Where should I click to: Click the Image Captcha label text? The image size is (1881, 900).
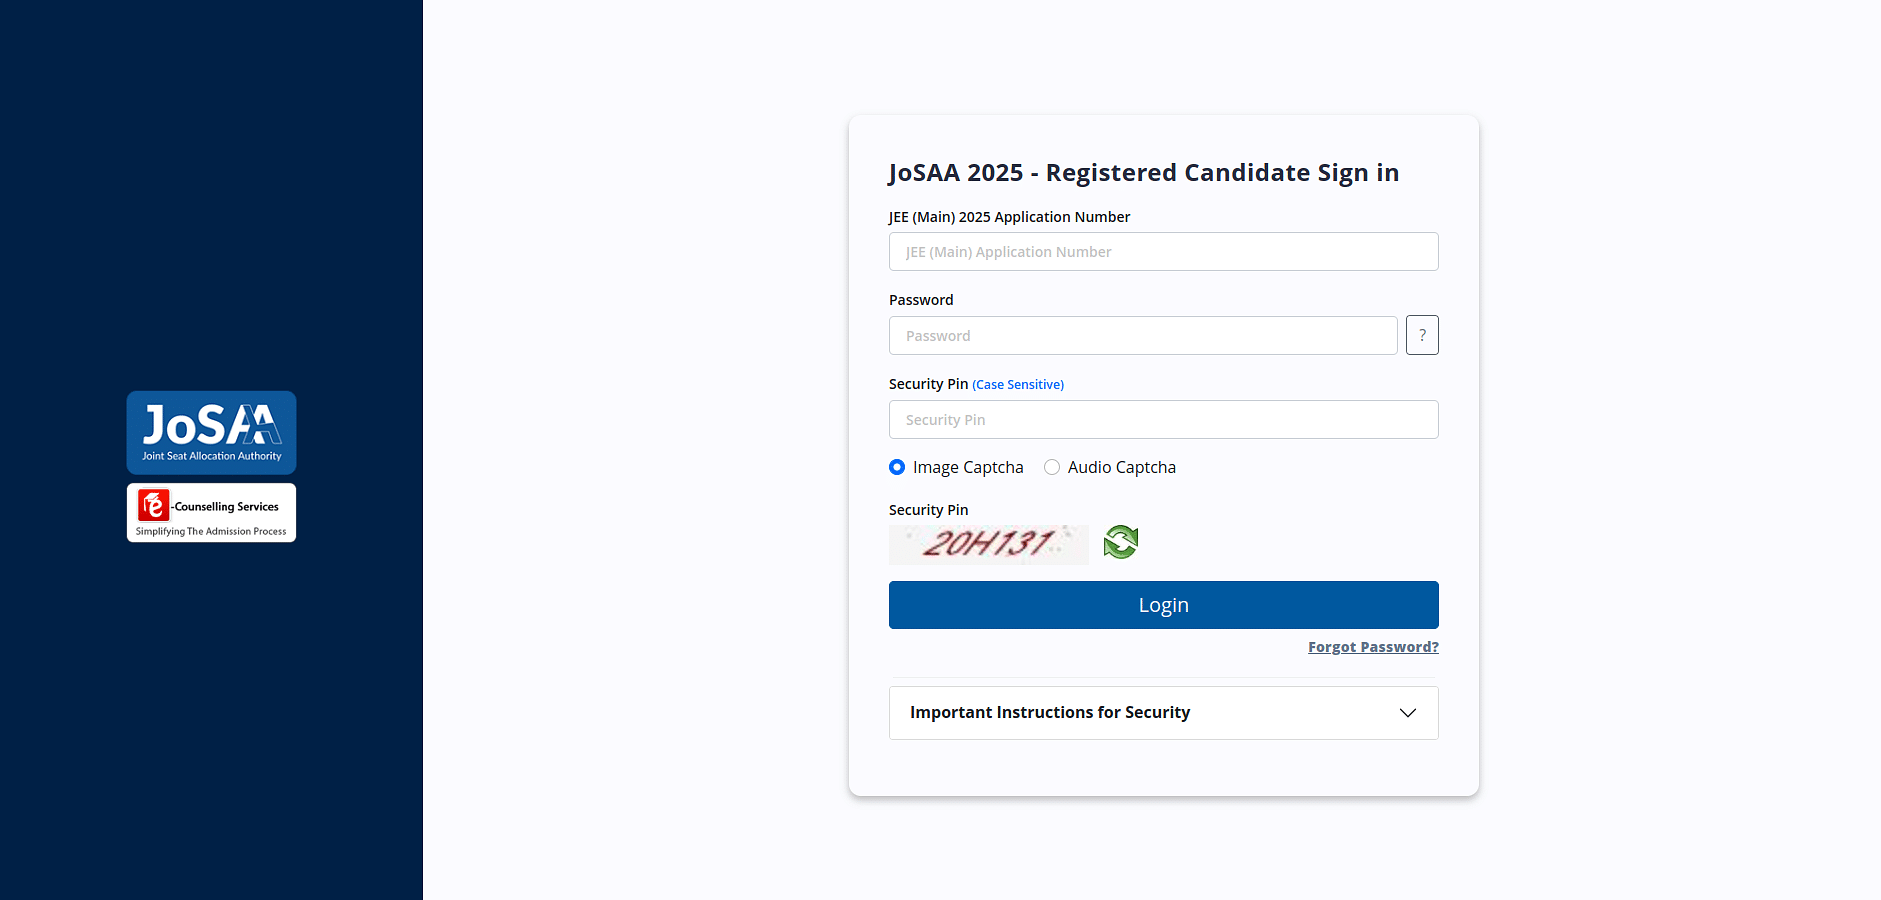968,467
